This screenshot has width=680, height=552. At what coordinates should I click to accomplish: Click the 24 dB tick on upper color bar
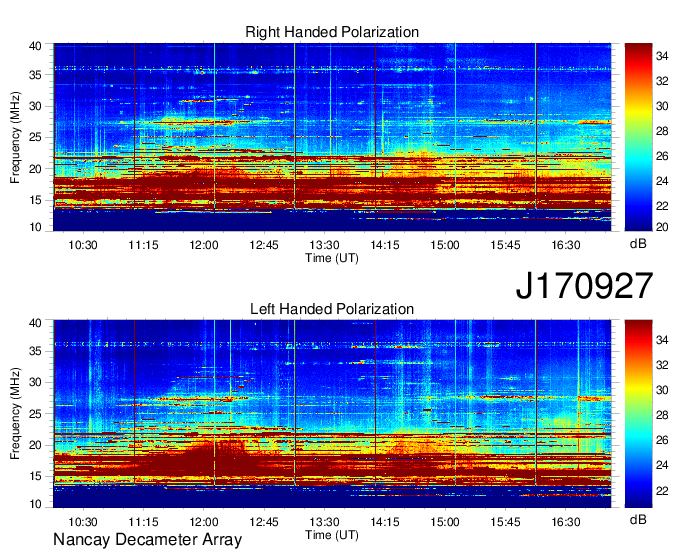tap(662, 181)
